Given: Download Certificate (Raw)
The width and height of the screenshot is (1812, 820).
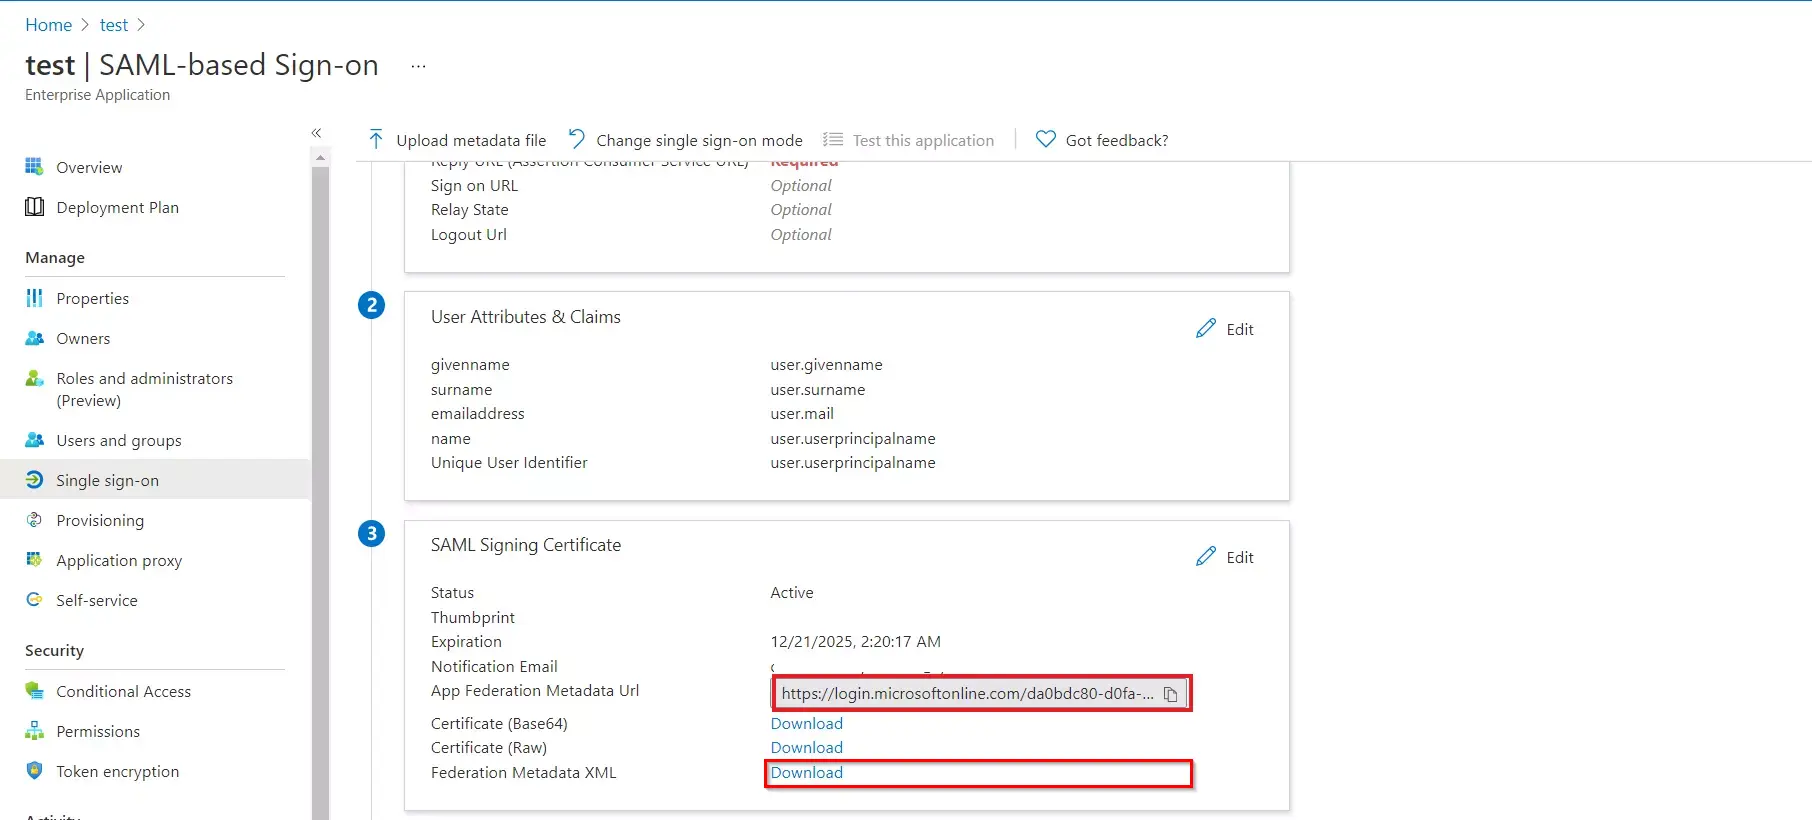Looking at the screenshot, I should coord(806,747).
